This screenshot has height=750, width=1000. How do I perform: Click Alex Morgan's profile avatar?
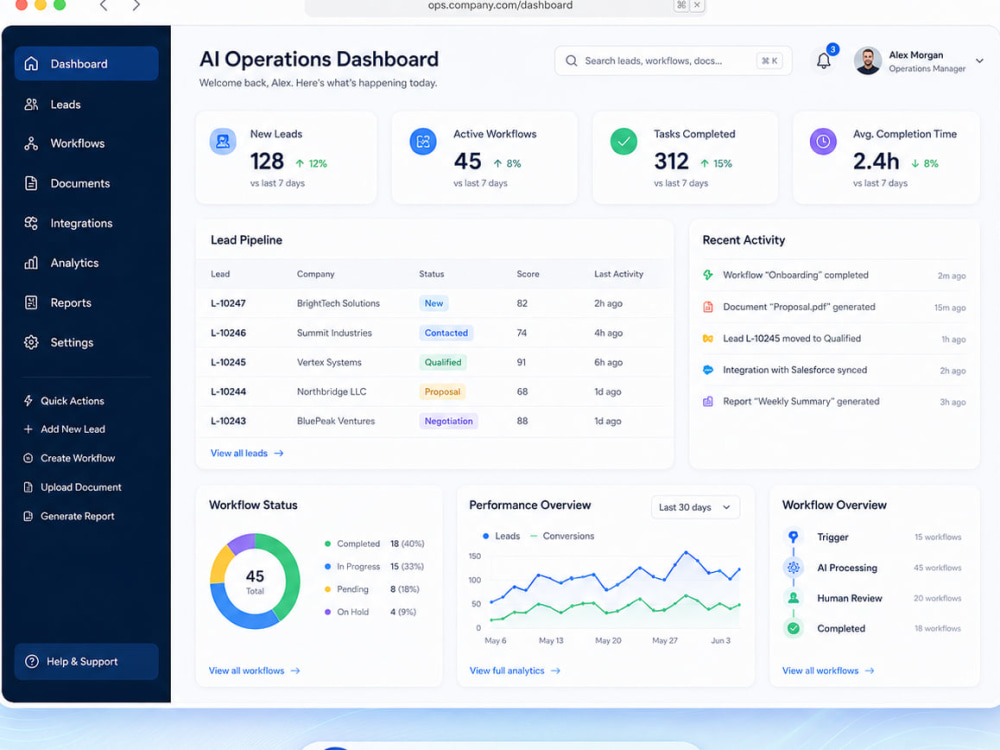tap(867, 61)
